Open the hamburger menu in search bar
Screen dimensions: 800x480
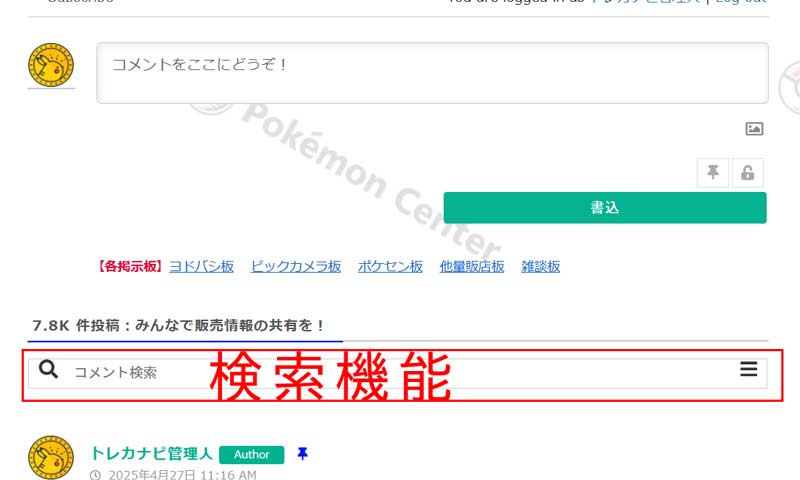748,369
